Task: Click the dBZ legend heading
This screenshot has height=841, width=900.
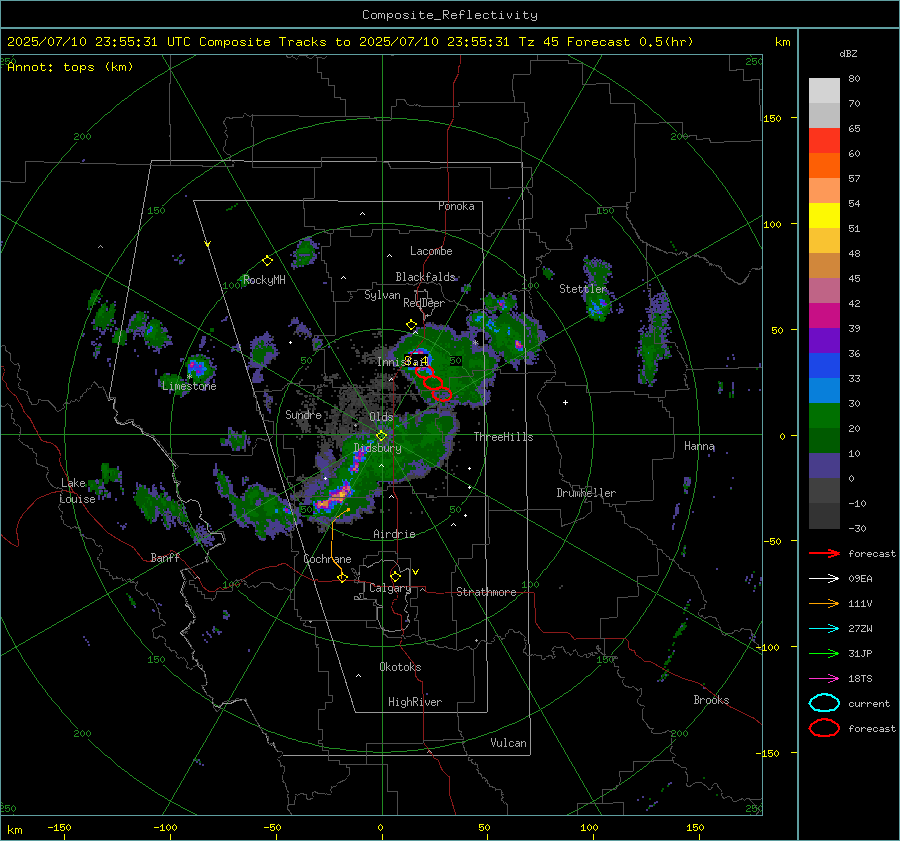Action: (x=848, y=54)
